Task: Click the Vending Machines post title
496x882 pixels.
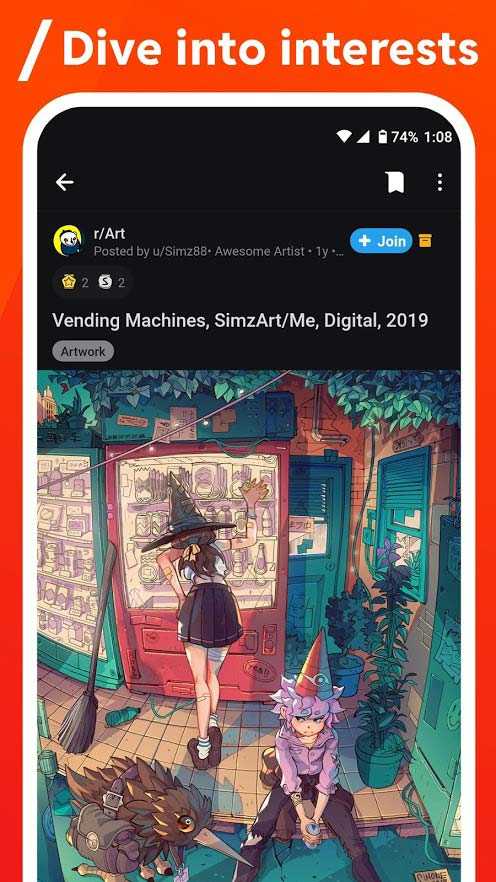Action: tap(240, 320)
